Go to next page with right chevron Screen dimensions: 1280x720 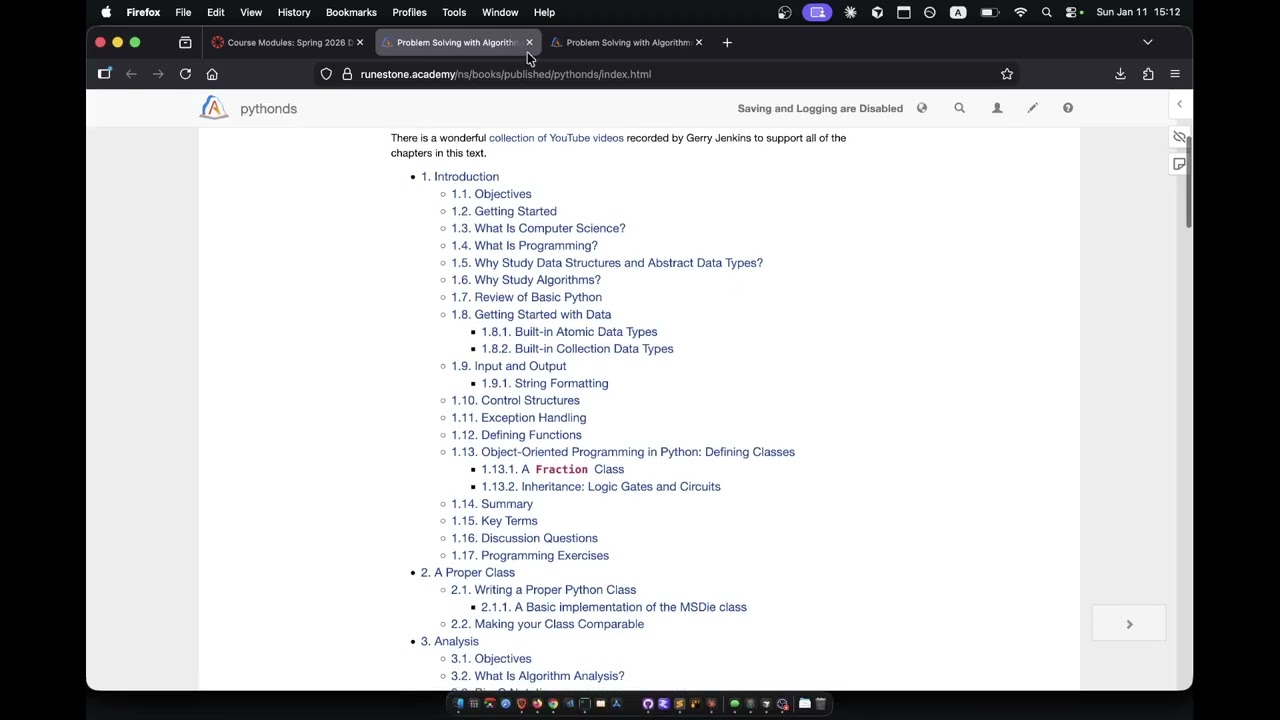click(x=1129, y=624)
